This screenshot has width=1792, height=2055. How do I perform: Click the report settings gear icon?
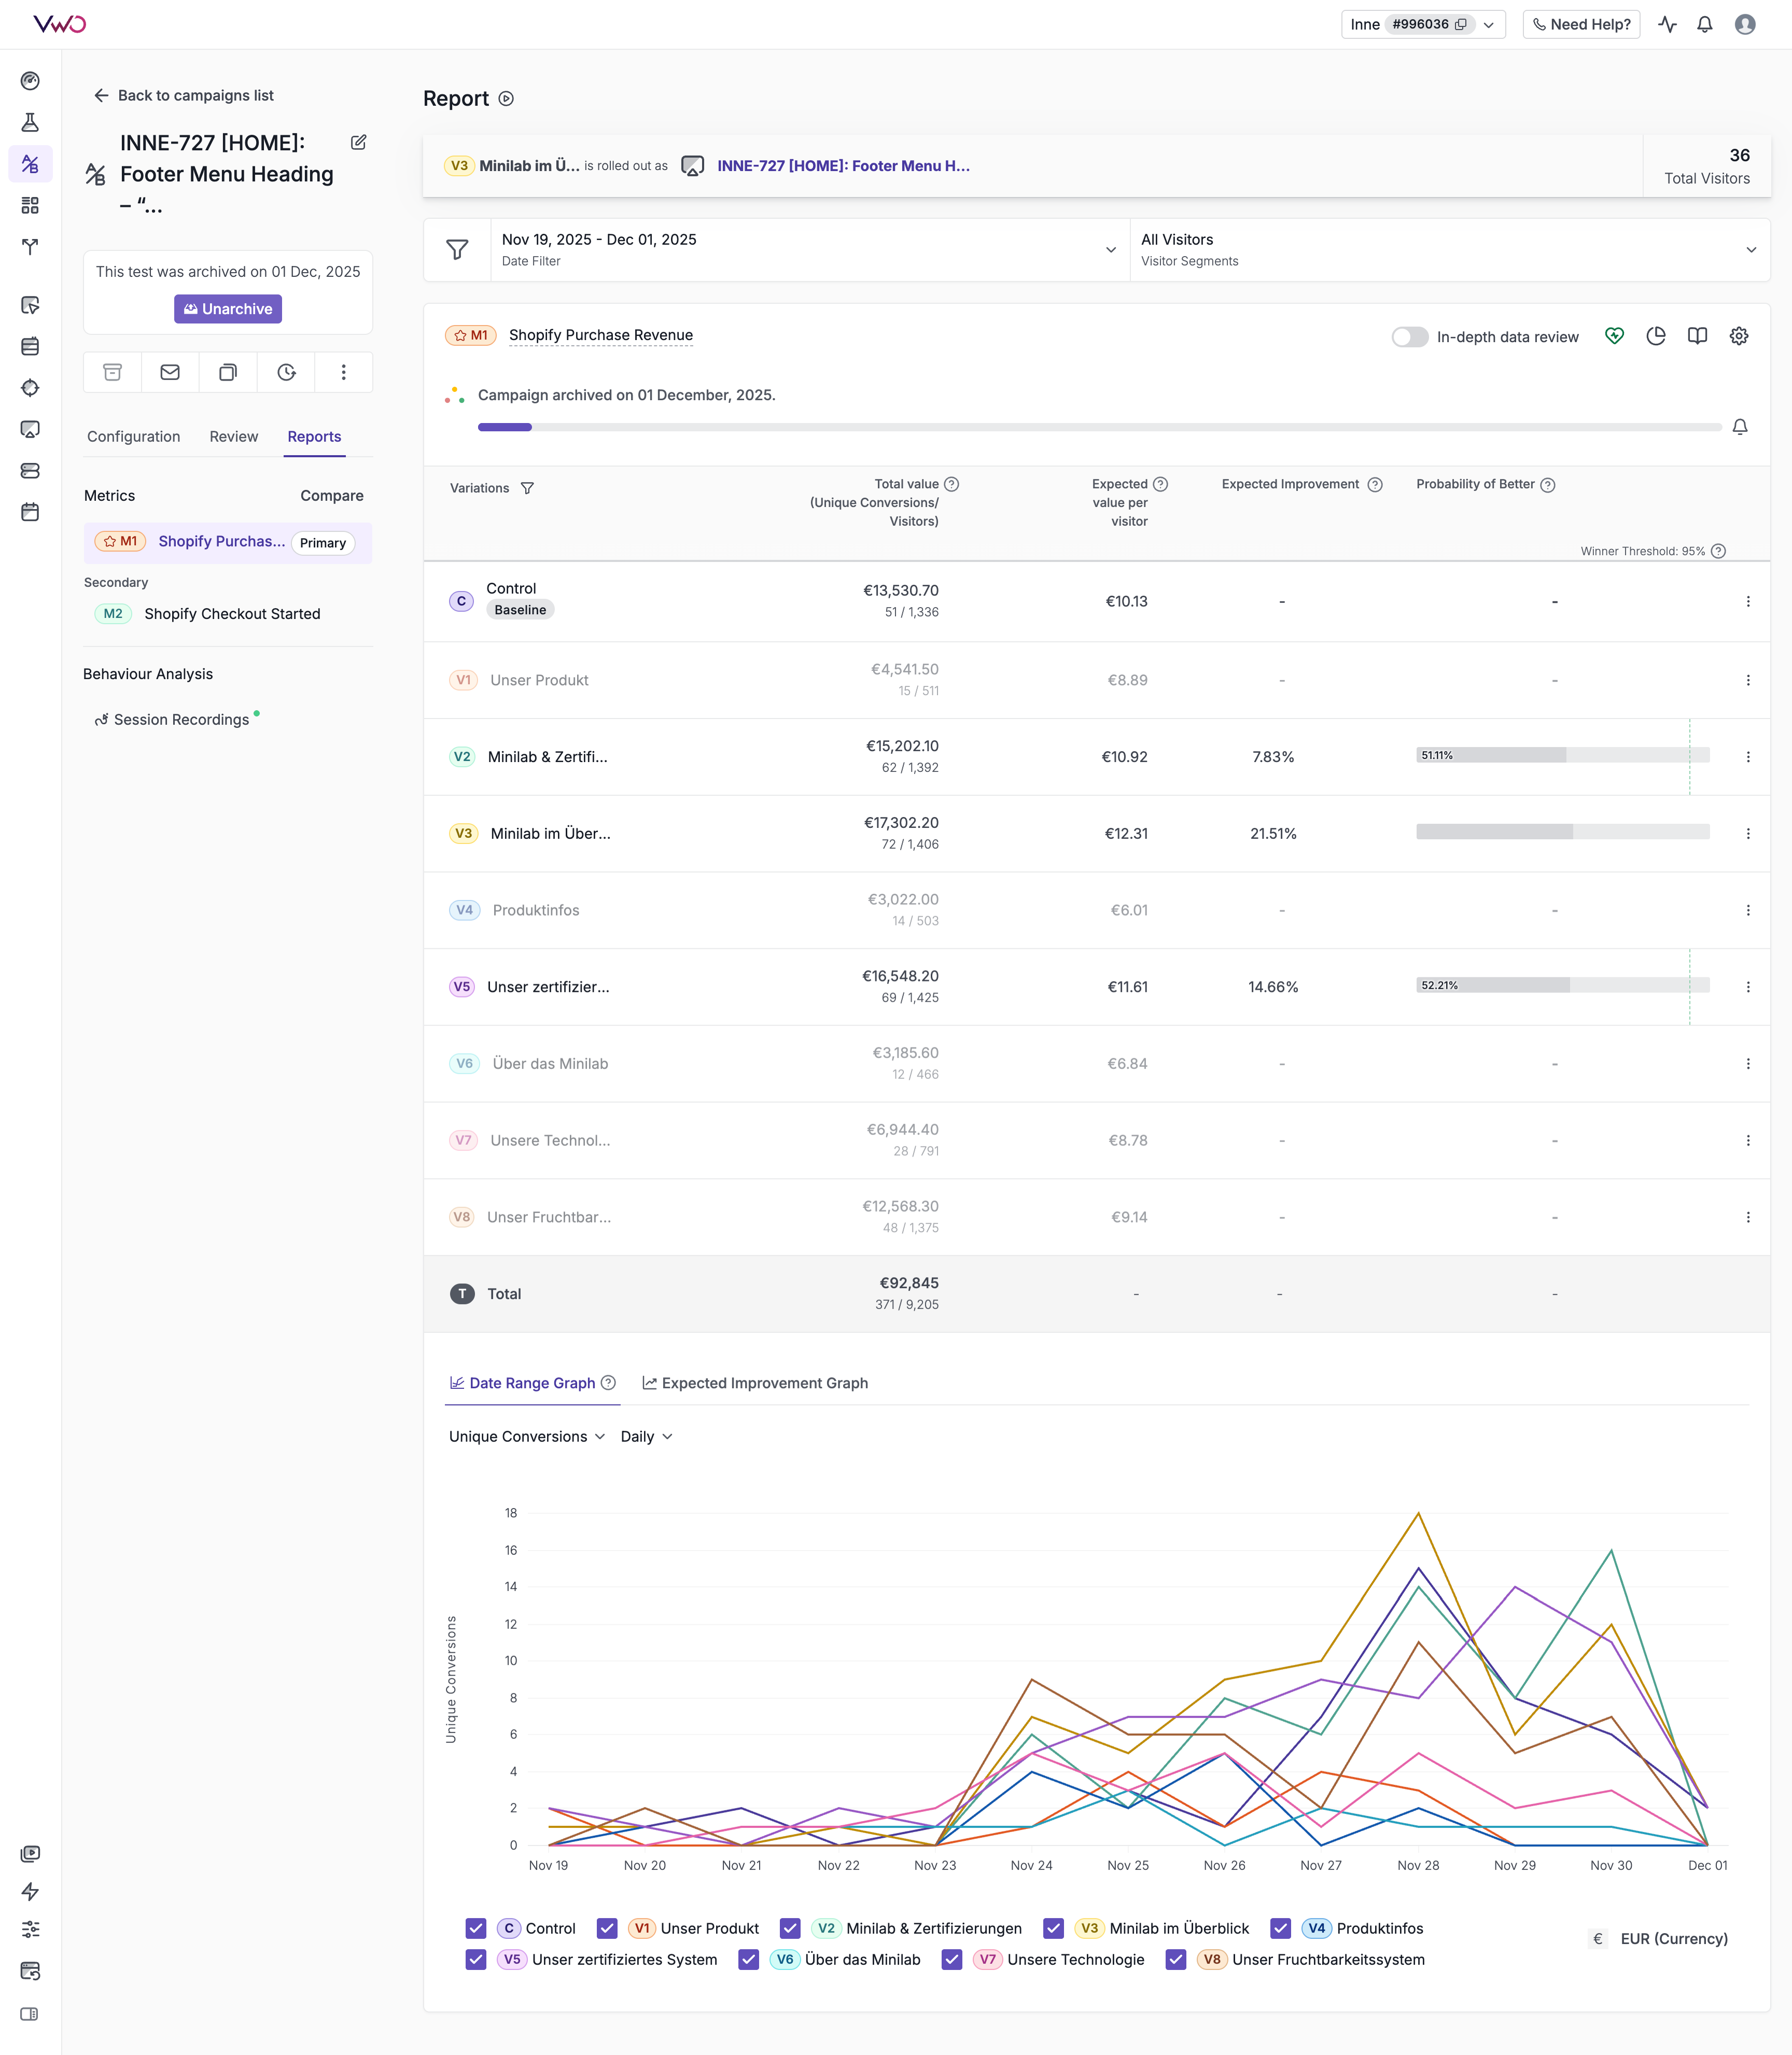pos(1739,336)
